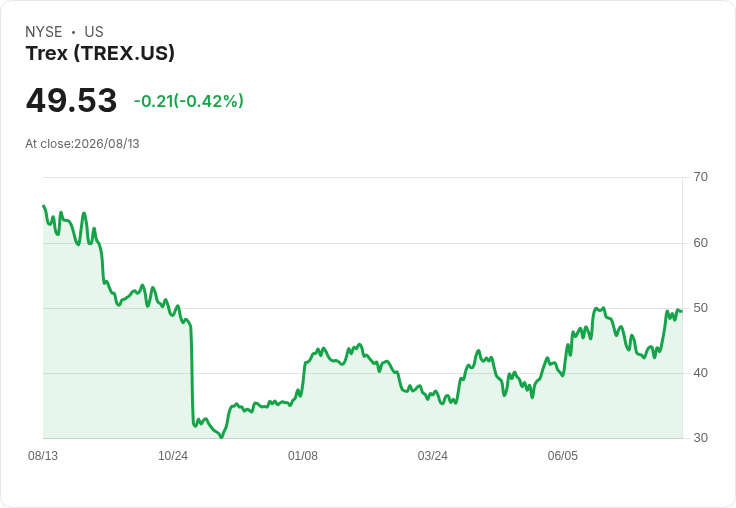Click the 50 y-axis price label
The height and width of the screenshot is (508, 736).
coord(700,308)
